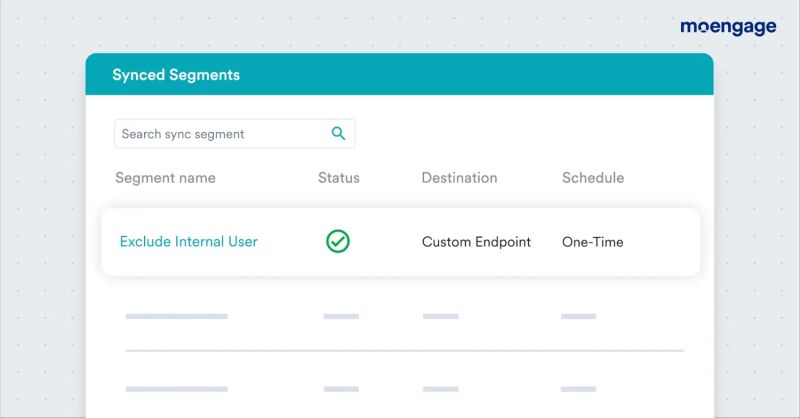Sort by the Segment name column header
Screen dimensions: 800x418
tap(165, 178)
